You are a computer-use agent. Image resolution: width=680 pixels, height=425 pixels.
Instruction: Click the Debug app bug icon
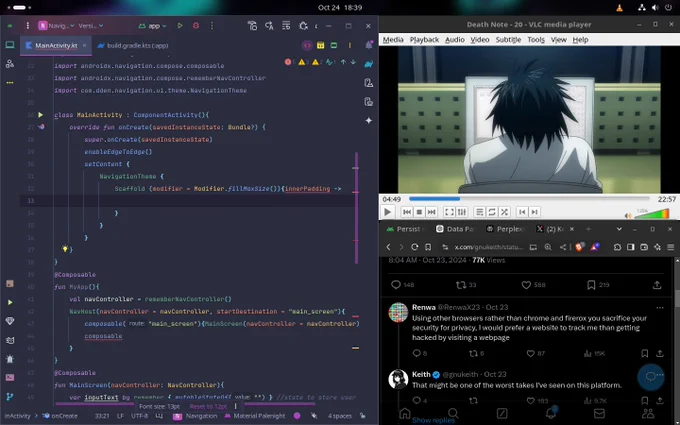click(x=196, y=26)
